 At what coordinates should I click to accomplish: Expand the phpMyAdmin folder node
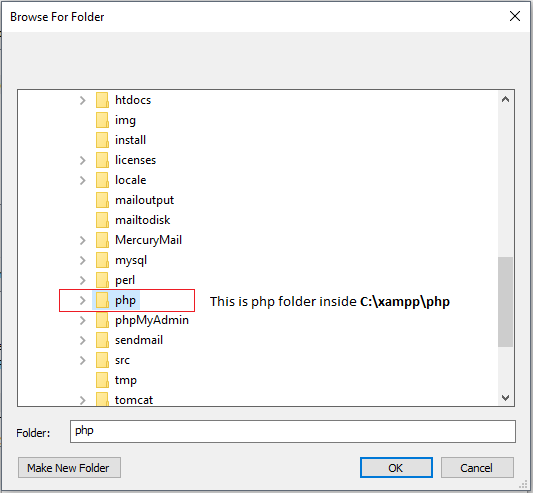[83, 320]
